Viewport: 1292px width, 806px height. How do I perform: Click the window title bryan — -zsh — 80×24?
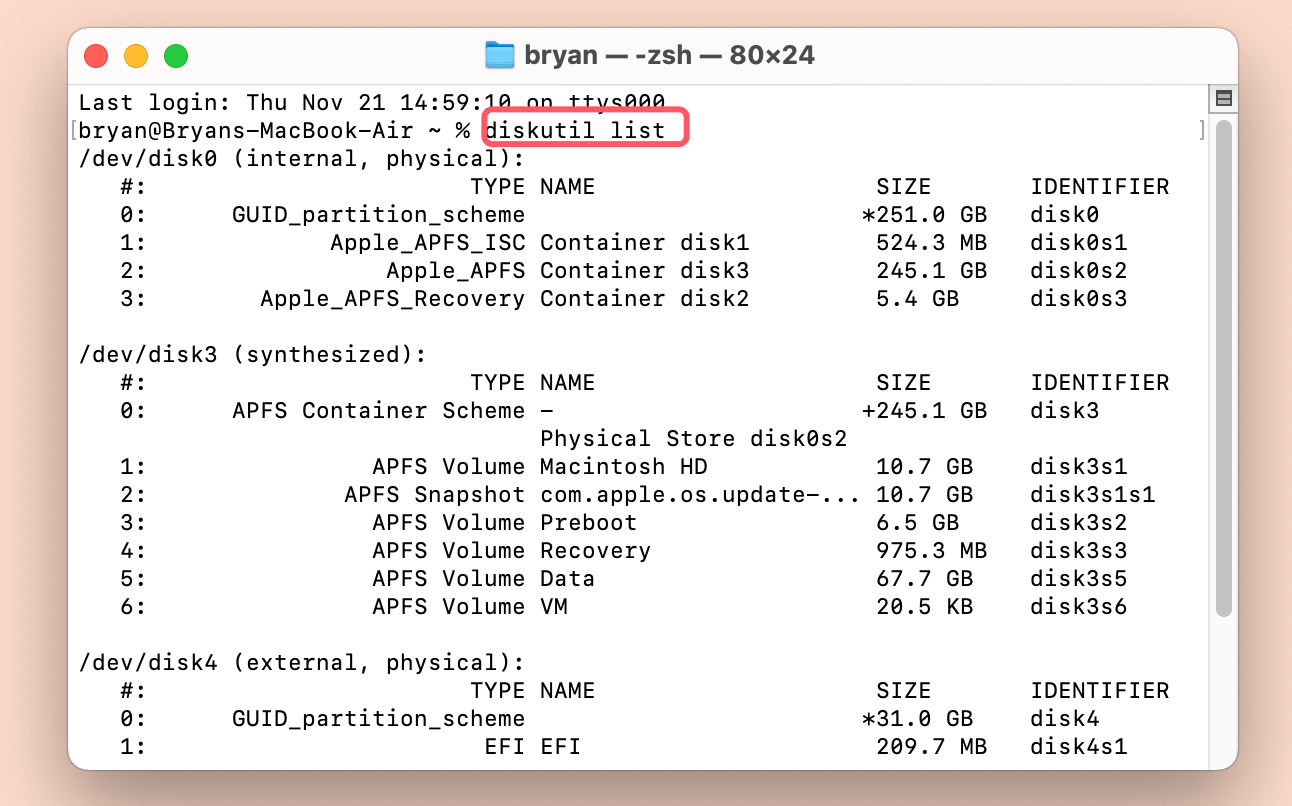click(x=668, y=55)
